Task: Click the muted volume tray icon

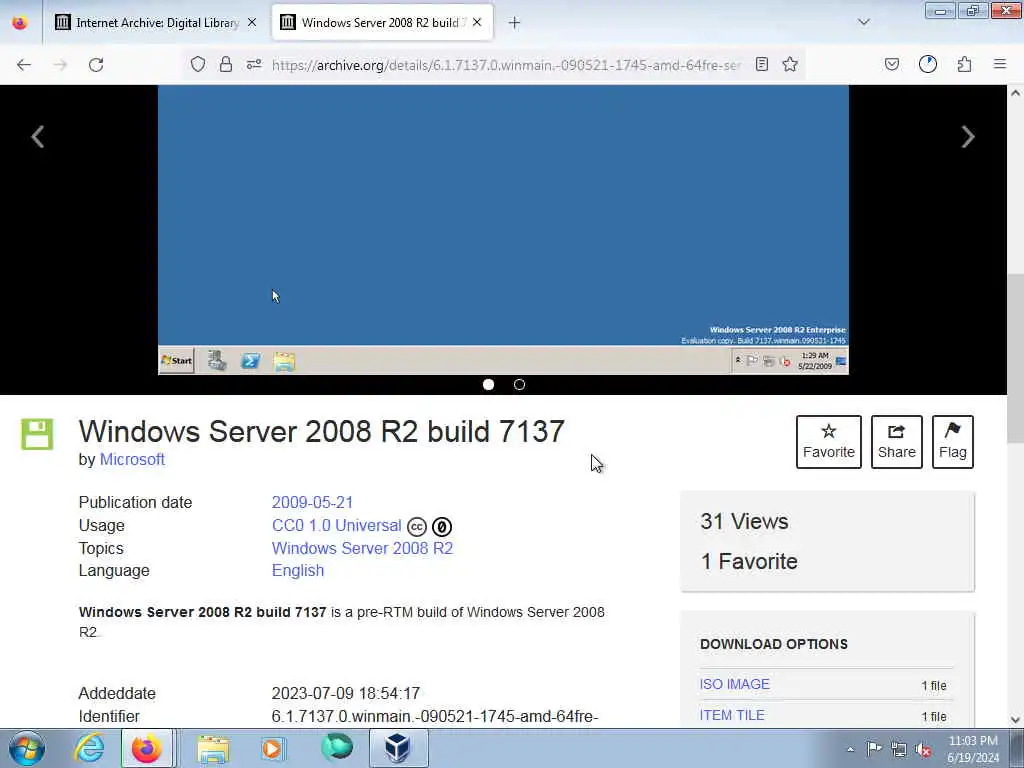Action: (x=923, y=750)
